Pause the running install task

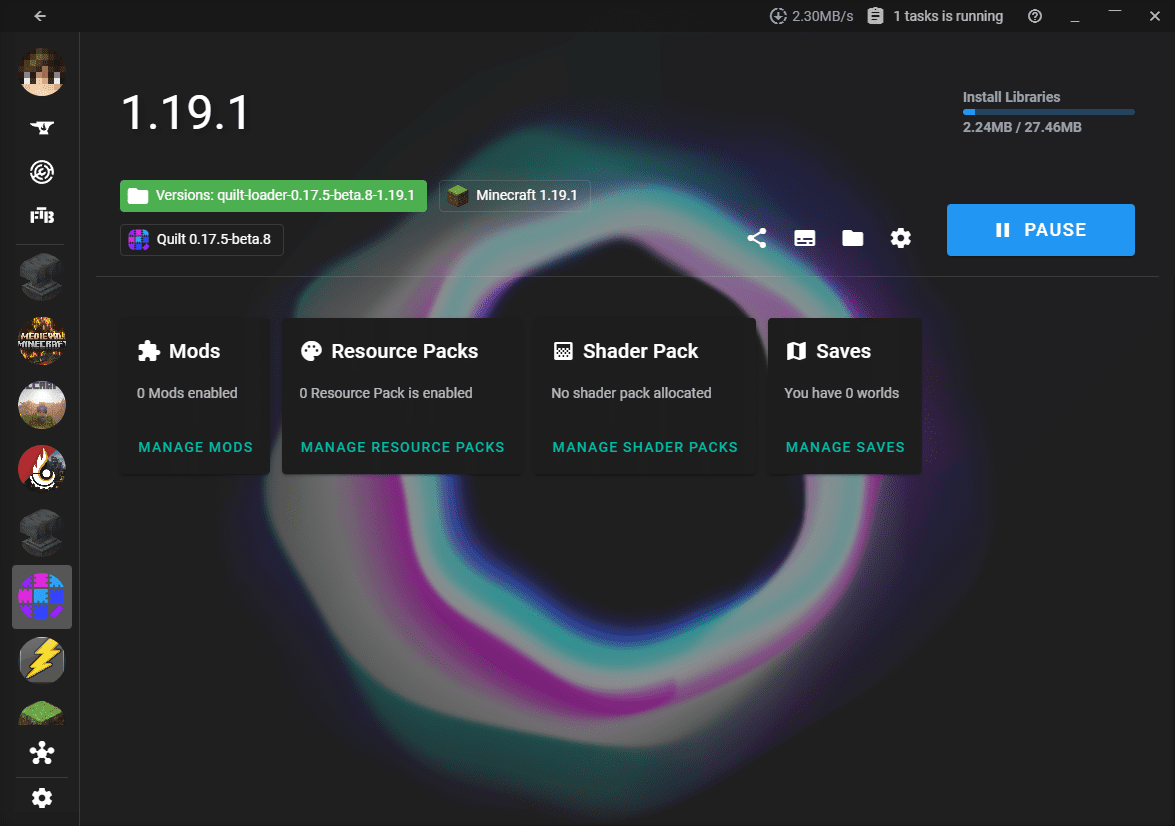[1041, 230]
